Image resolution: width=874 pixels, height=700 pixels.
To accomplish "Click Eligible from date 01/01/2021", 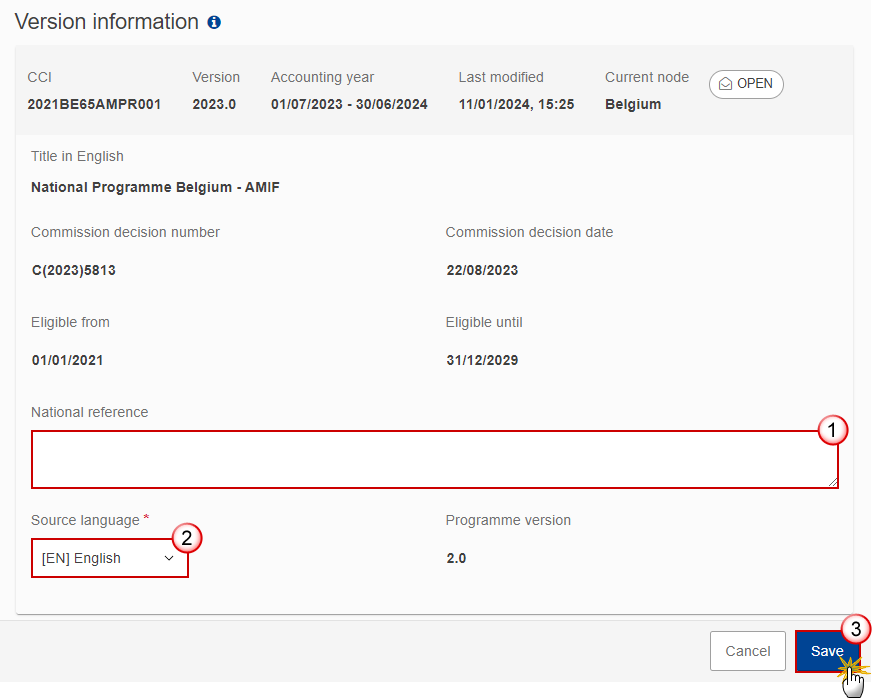I will [x=67, y=360].
